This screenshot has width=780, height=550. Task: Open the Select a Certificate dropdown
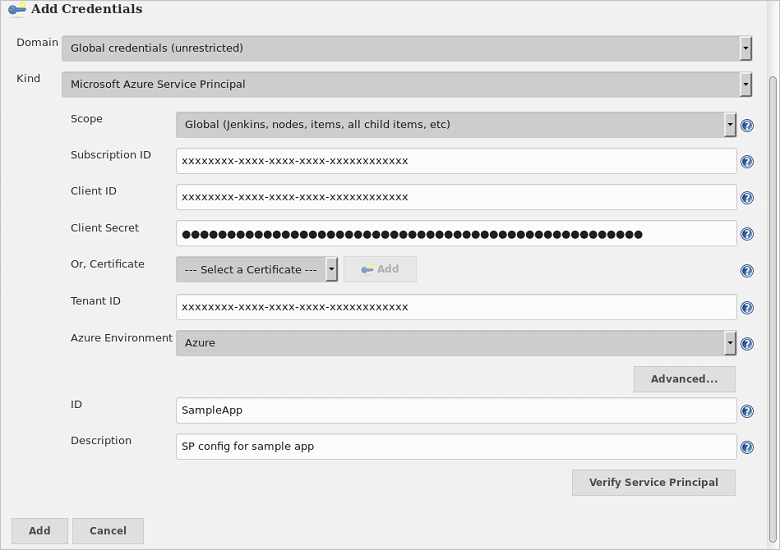(257, 270)
